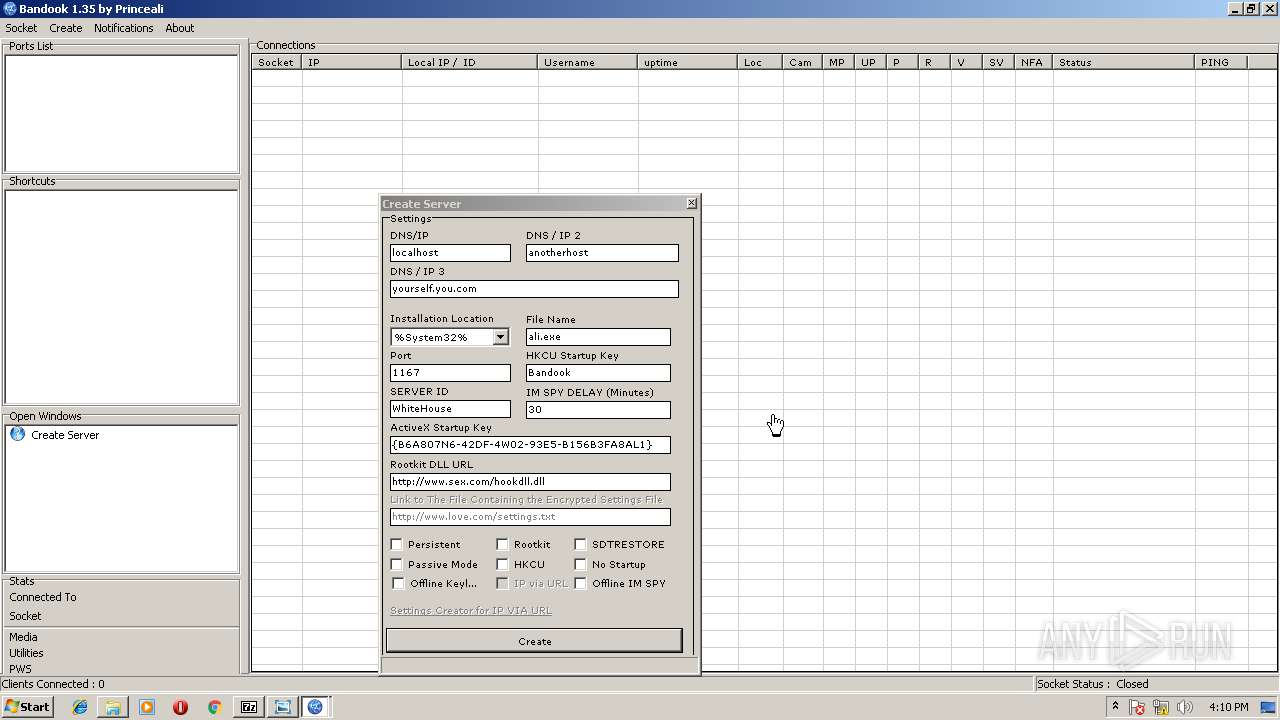The height and width of the screenshot is (720, 1280).
Task: Sort connections by IP column header
Action: point(352,62)
